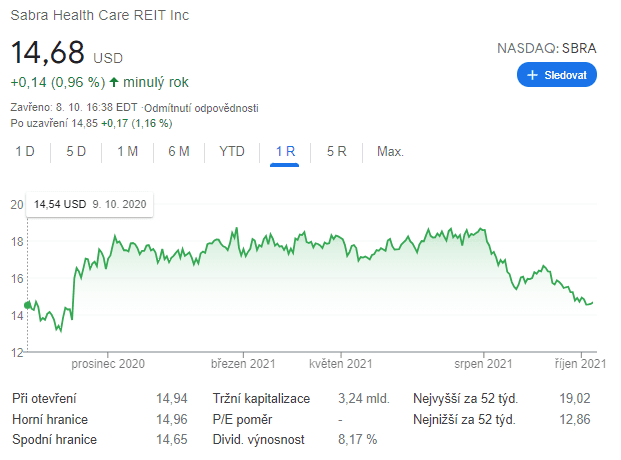Click the 14,54 USD chart tooltip
This screenshot has width=621, height=460.
point(90,205)
